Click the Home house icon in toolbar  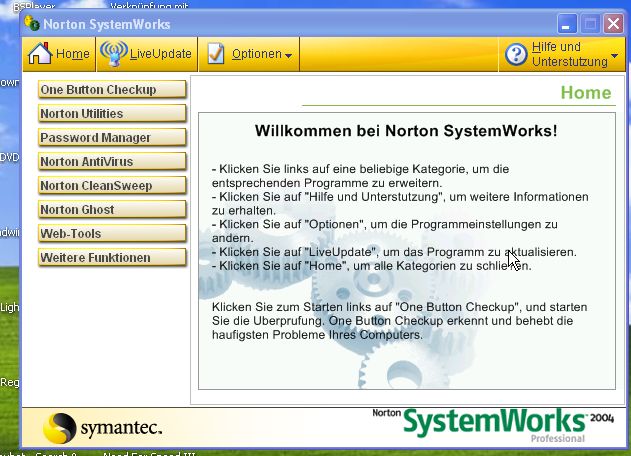pos(40,53)
